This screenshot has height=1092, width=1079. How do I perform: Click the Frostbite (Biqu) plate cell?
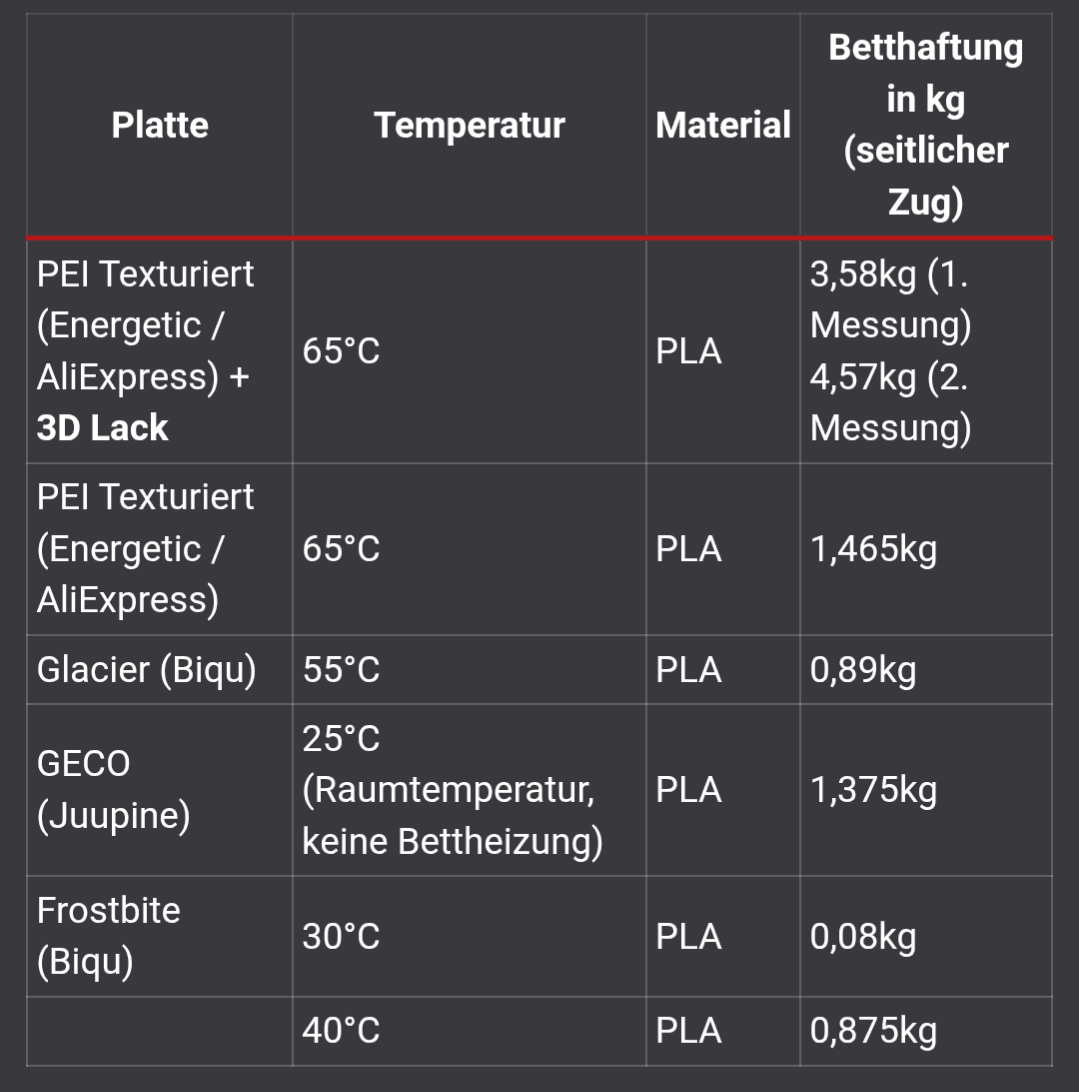[109, 936]
